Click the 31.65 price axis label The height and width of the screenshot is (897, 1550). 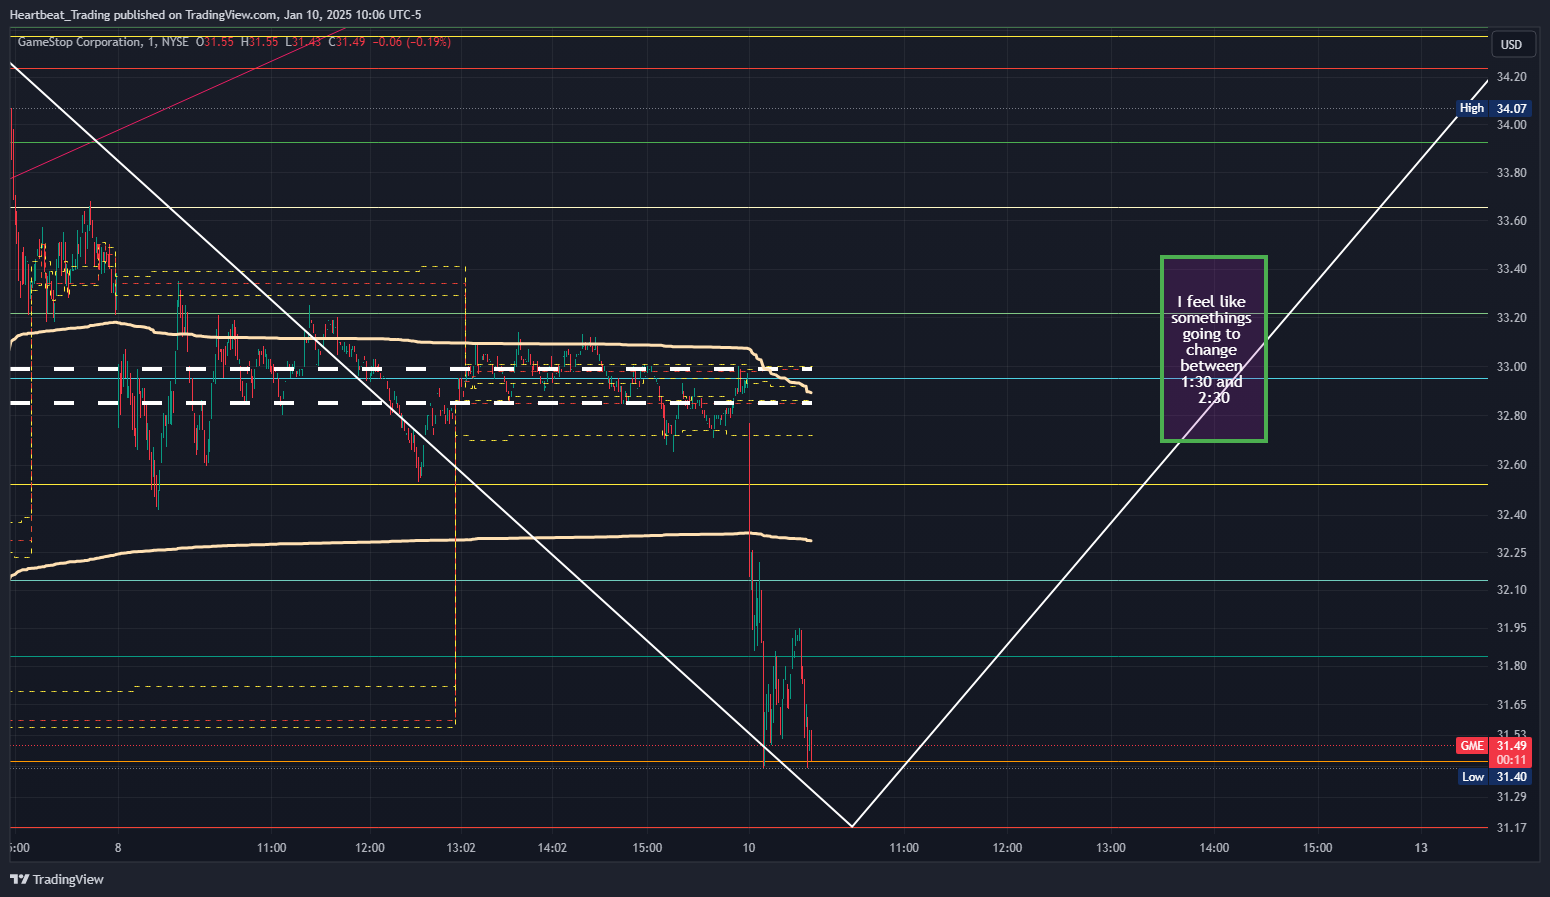pos(1511,705)
